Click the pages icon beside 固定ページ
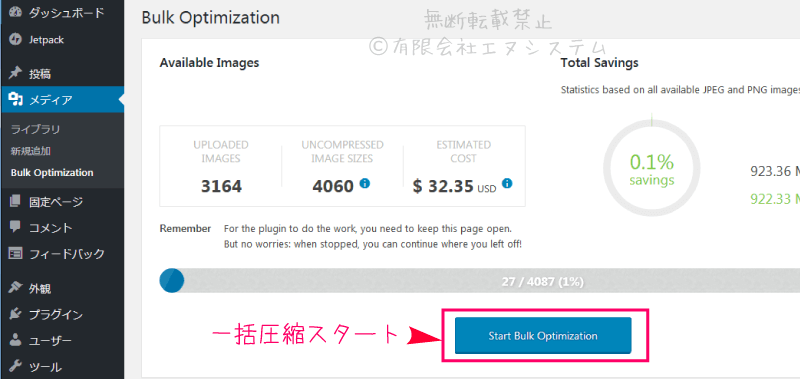 (x=16, y=202)
